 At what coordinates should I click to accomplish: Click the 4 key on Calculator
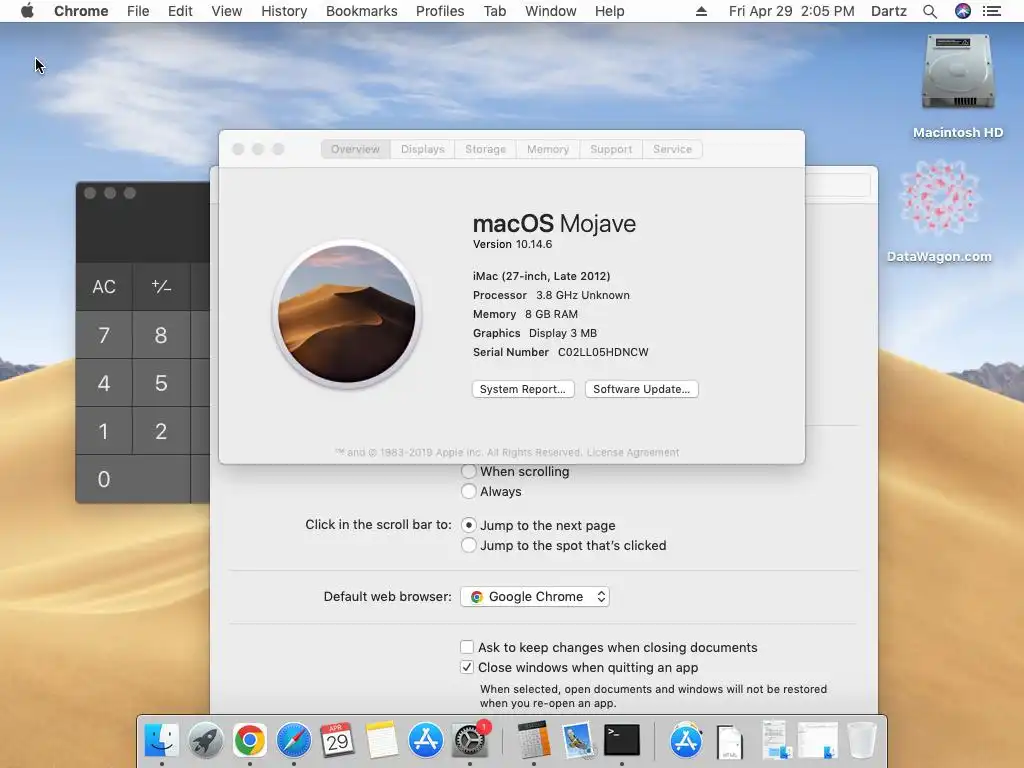pos(104,383)
